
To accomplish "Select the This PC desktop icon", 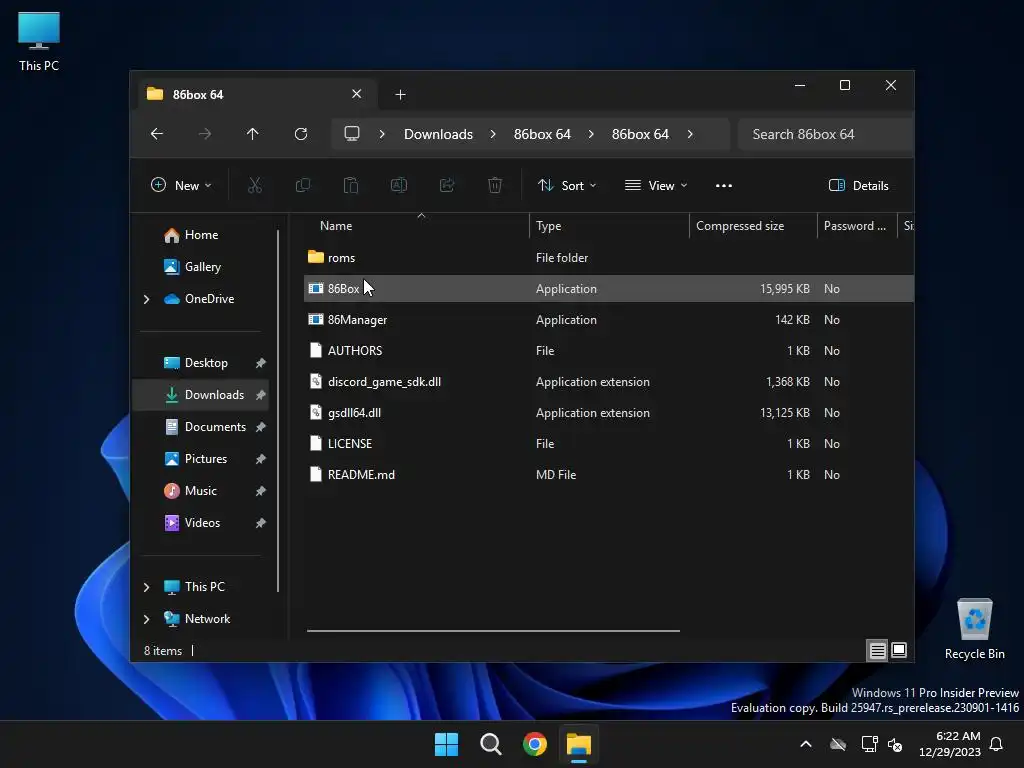I will click(39, 40).
